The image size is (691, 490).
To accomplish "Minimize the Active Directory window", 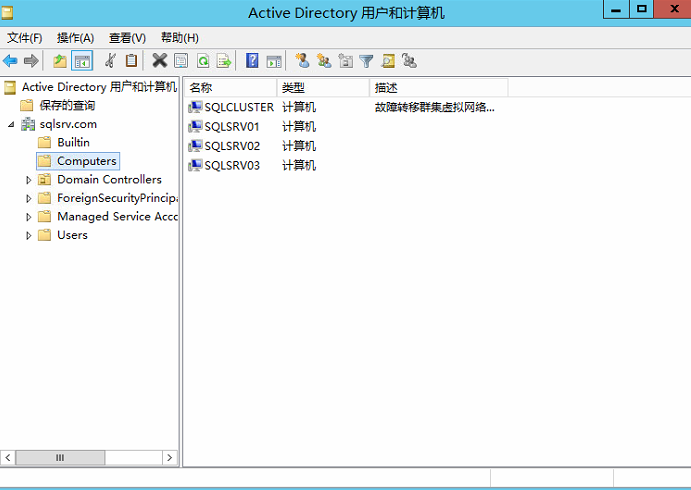I will point(616,10).
